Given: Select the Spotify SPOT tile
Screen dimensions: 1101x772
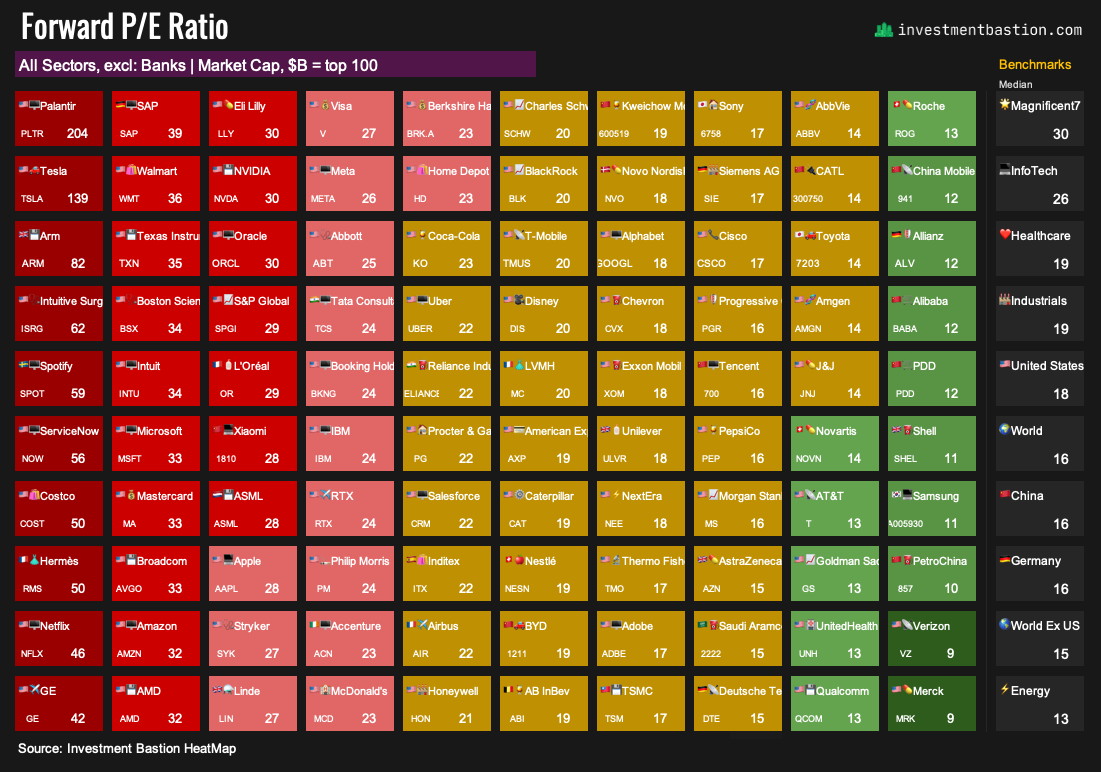Looking at the screenshot, I should coord(59,378).
